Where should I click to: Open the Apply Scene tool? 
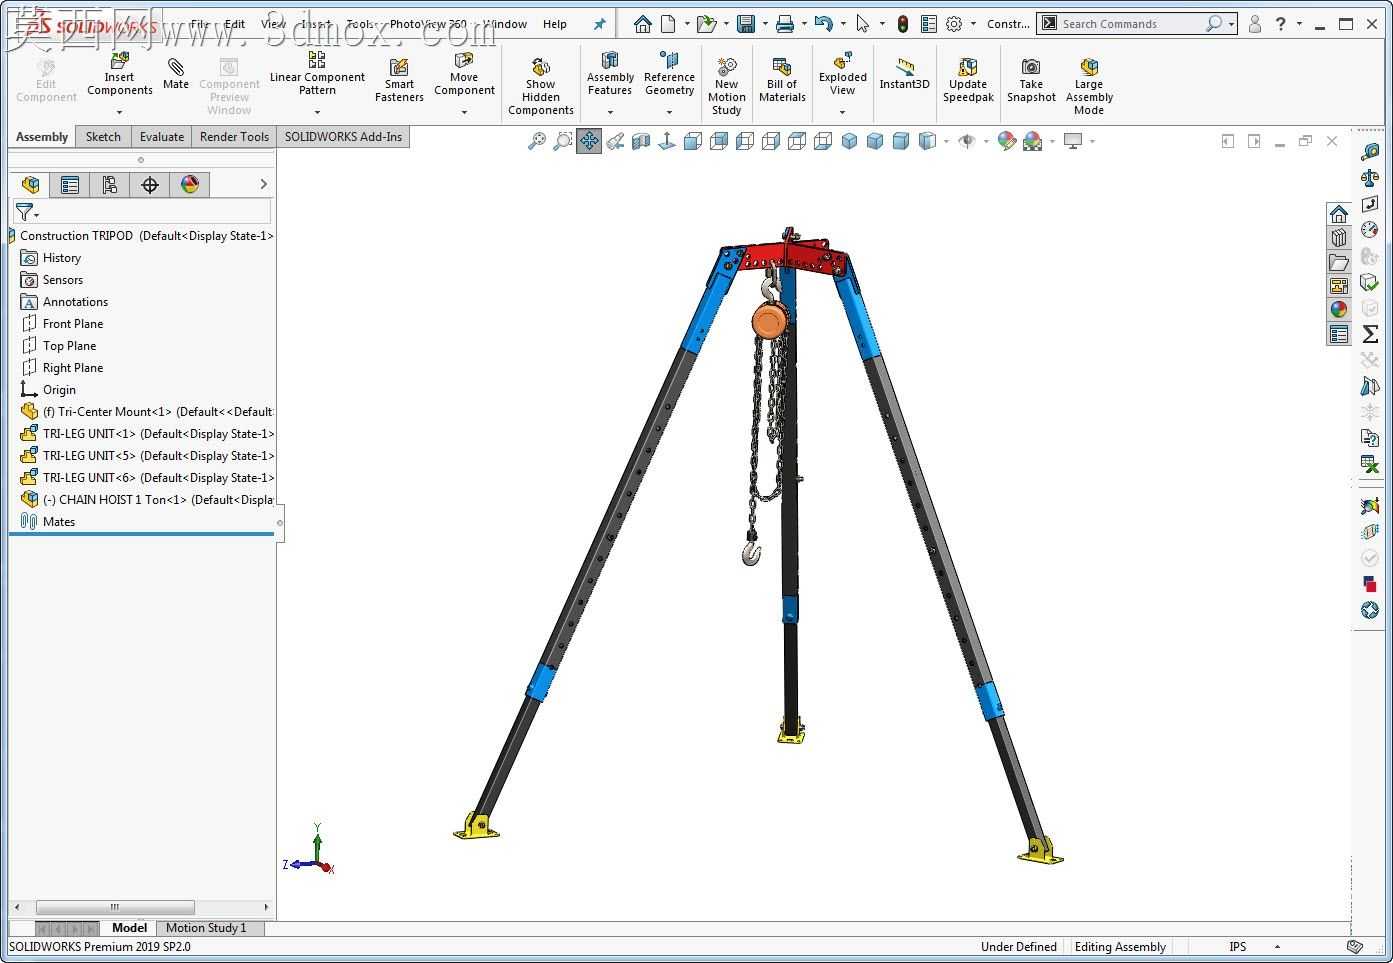1033,142
